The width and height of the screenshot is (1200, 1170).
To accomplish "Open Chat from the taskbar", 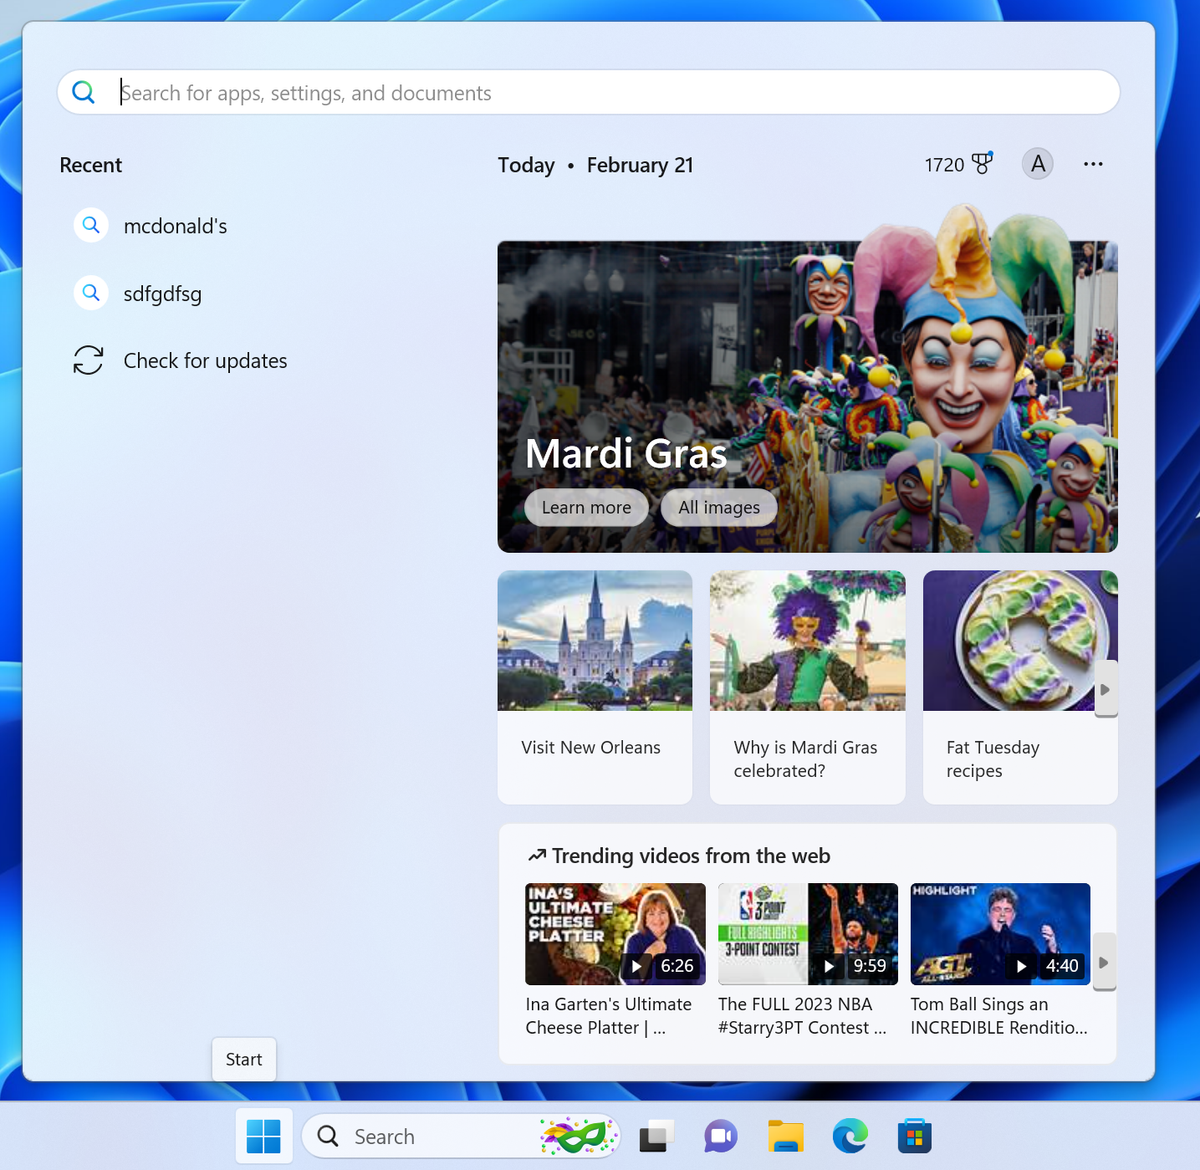I will (720, 1136).
